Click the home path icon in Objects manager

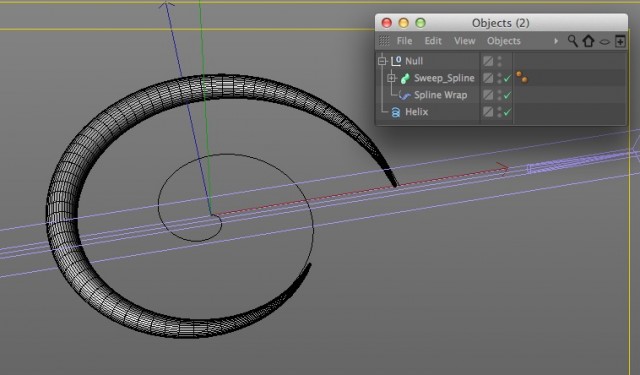[588, 41]
